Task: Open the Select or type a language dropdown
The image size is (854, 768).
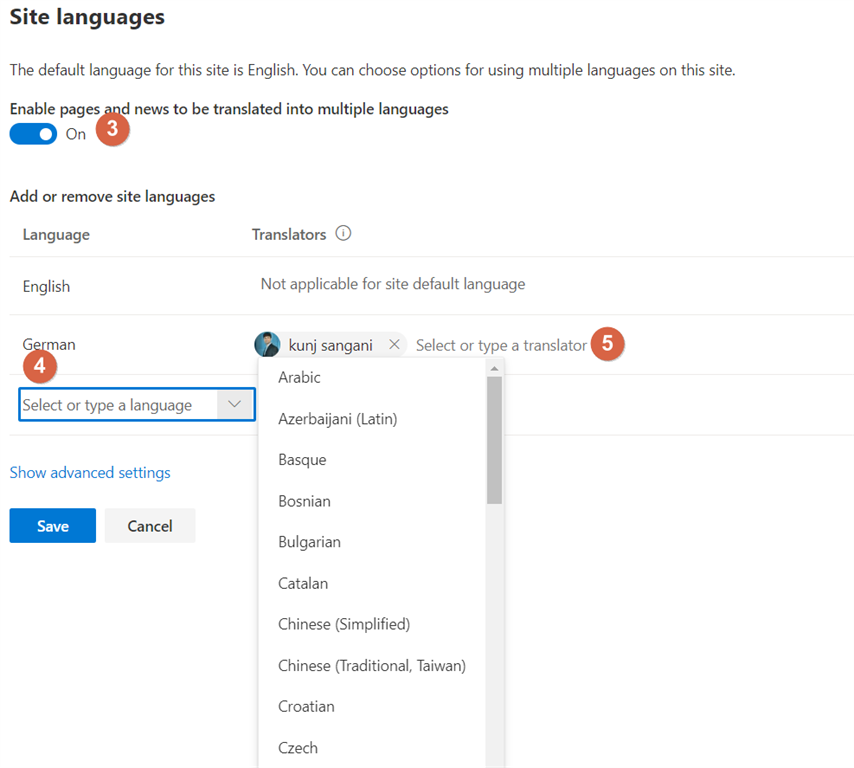Action: [120, 404]
